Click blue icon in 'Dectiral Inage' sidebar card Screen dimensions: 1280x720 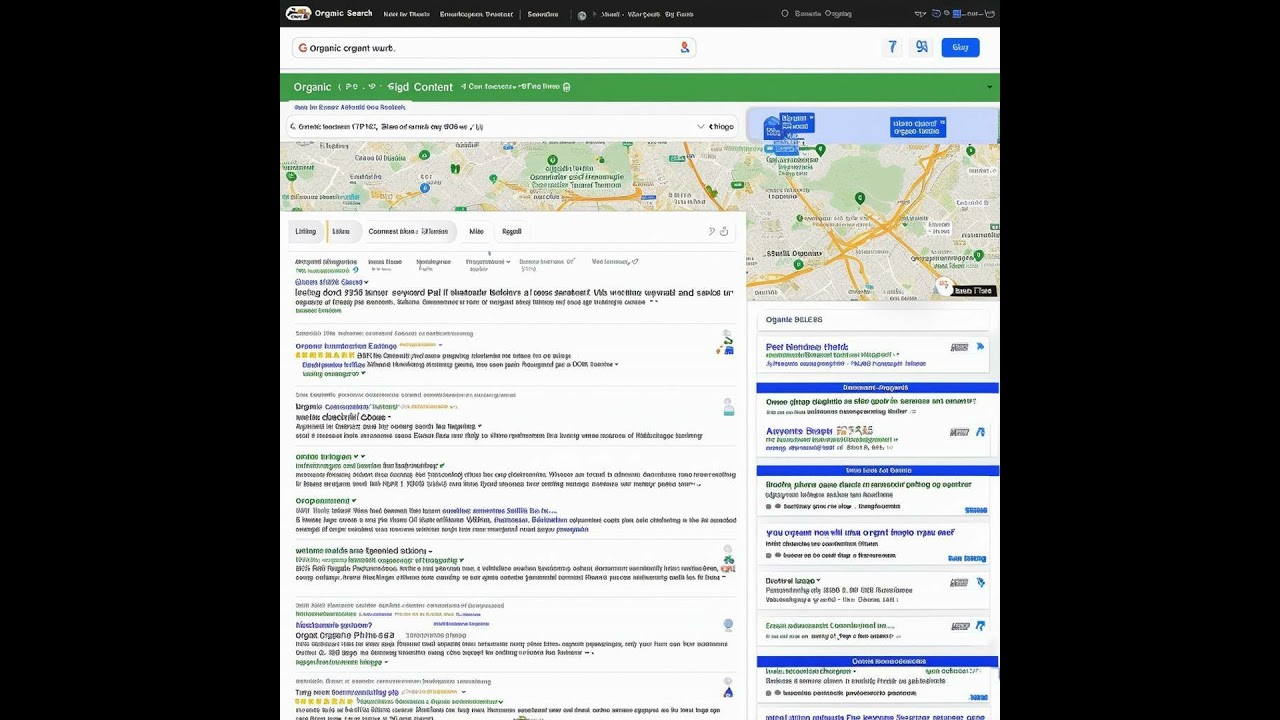coord(980,582)
